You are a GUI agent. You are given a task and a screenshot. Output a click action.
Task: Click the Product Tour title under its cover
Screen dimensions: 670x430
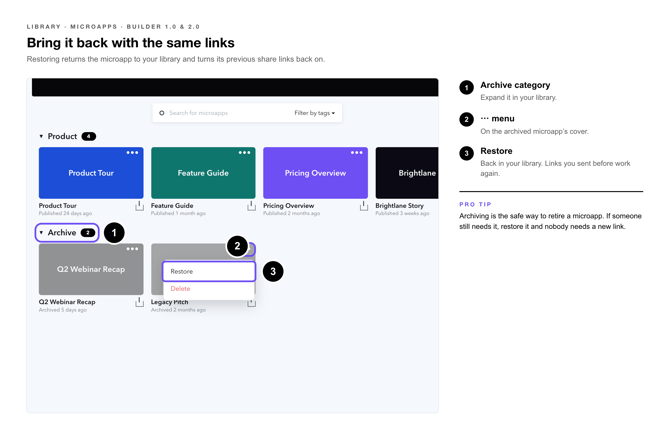click(x=58, y=206)
